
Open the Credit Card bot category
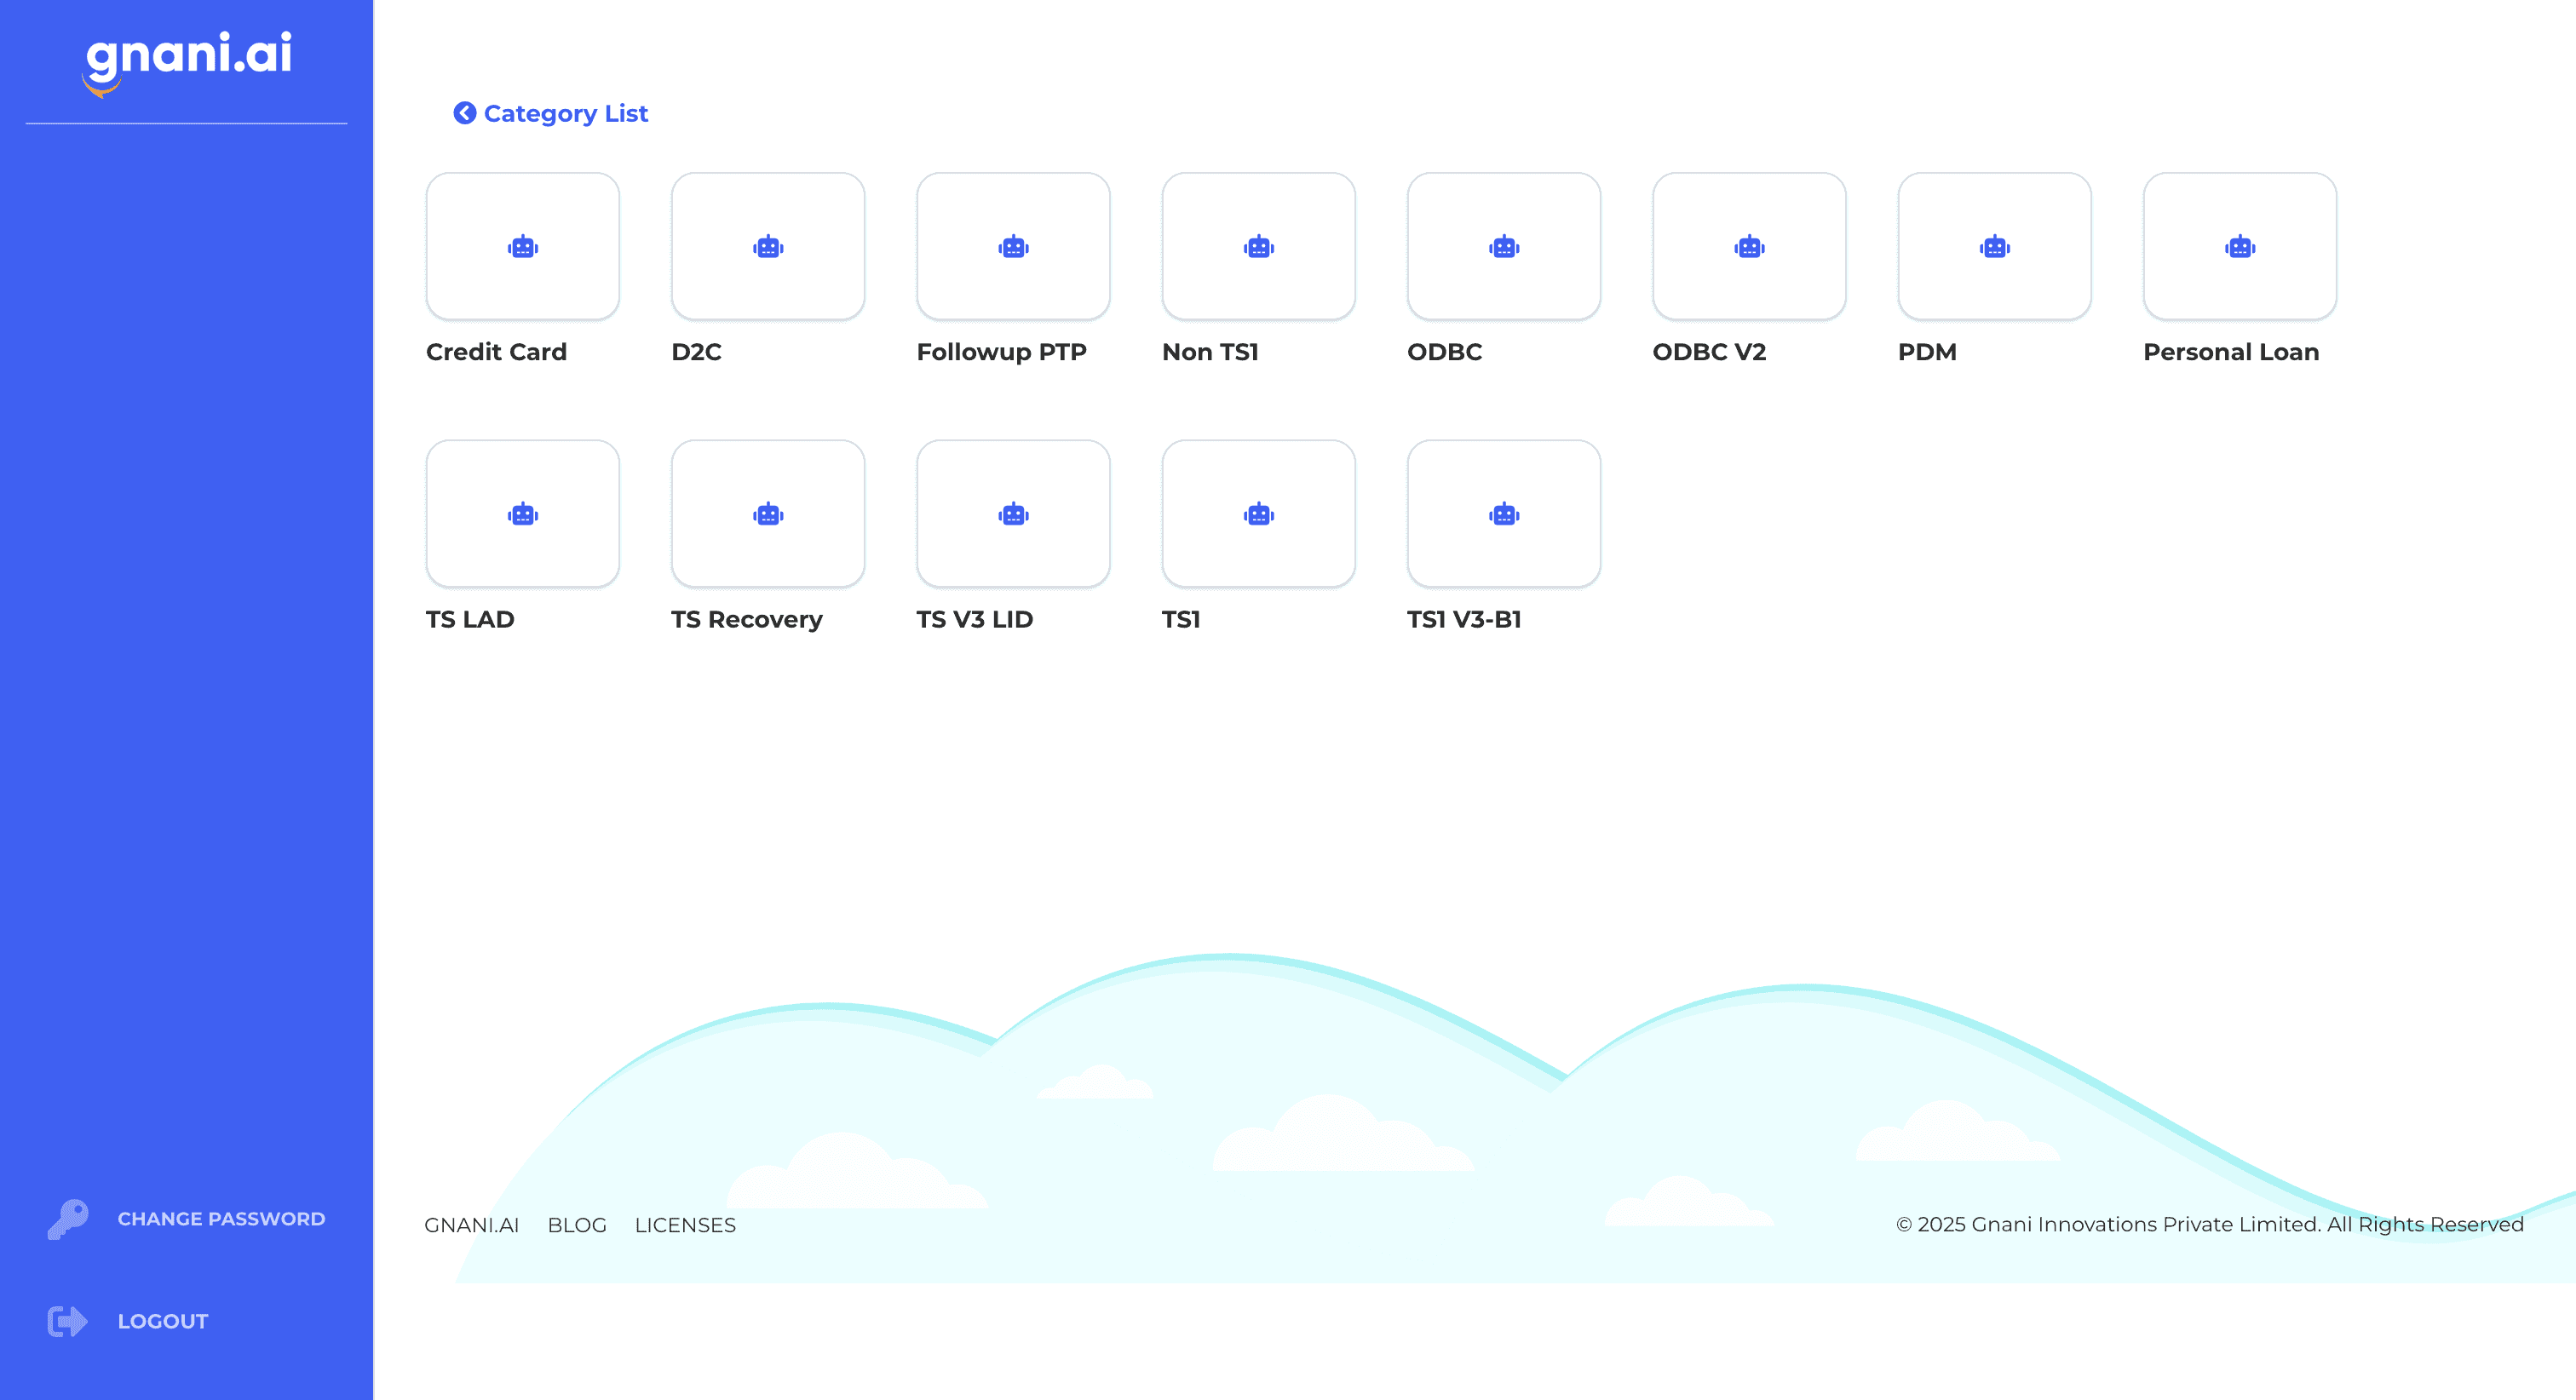(522, 246)
